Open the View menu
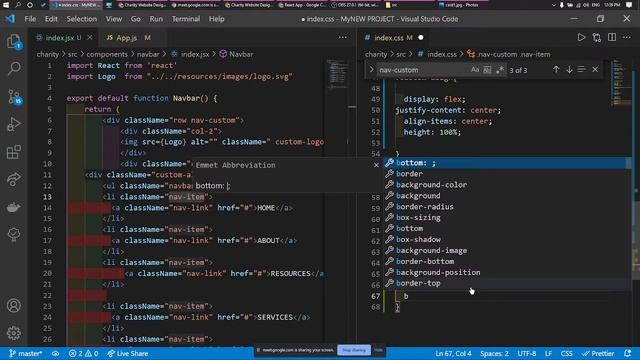The image size is (640, 360). coord(113,19)
